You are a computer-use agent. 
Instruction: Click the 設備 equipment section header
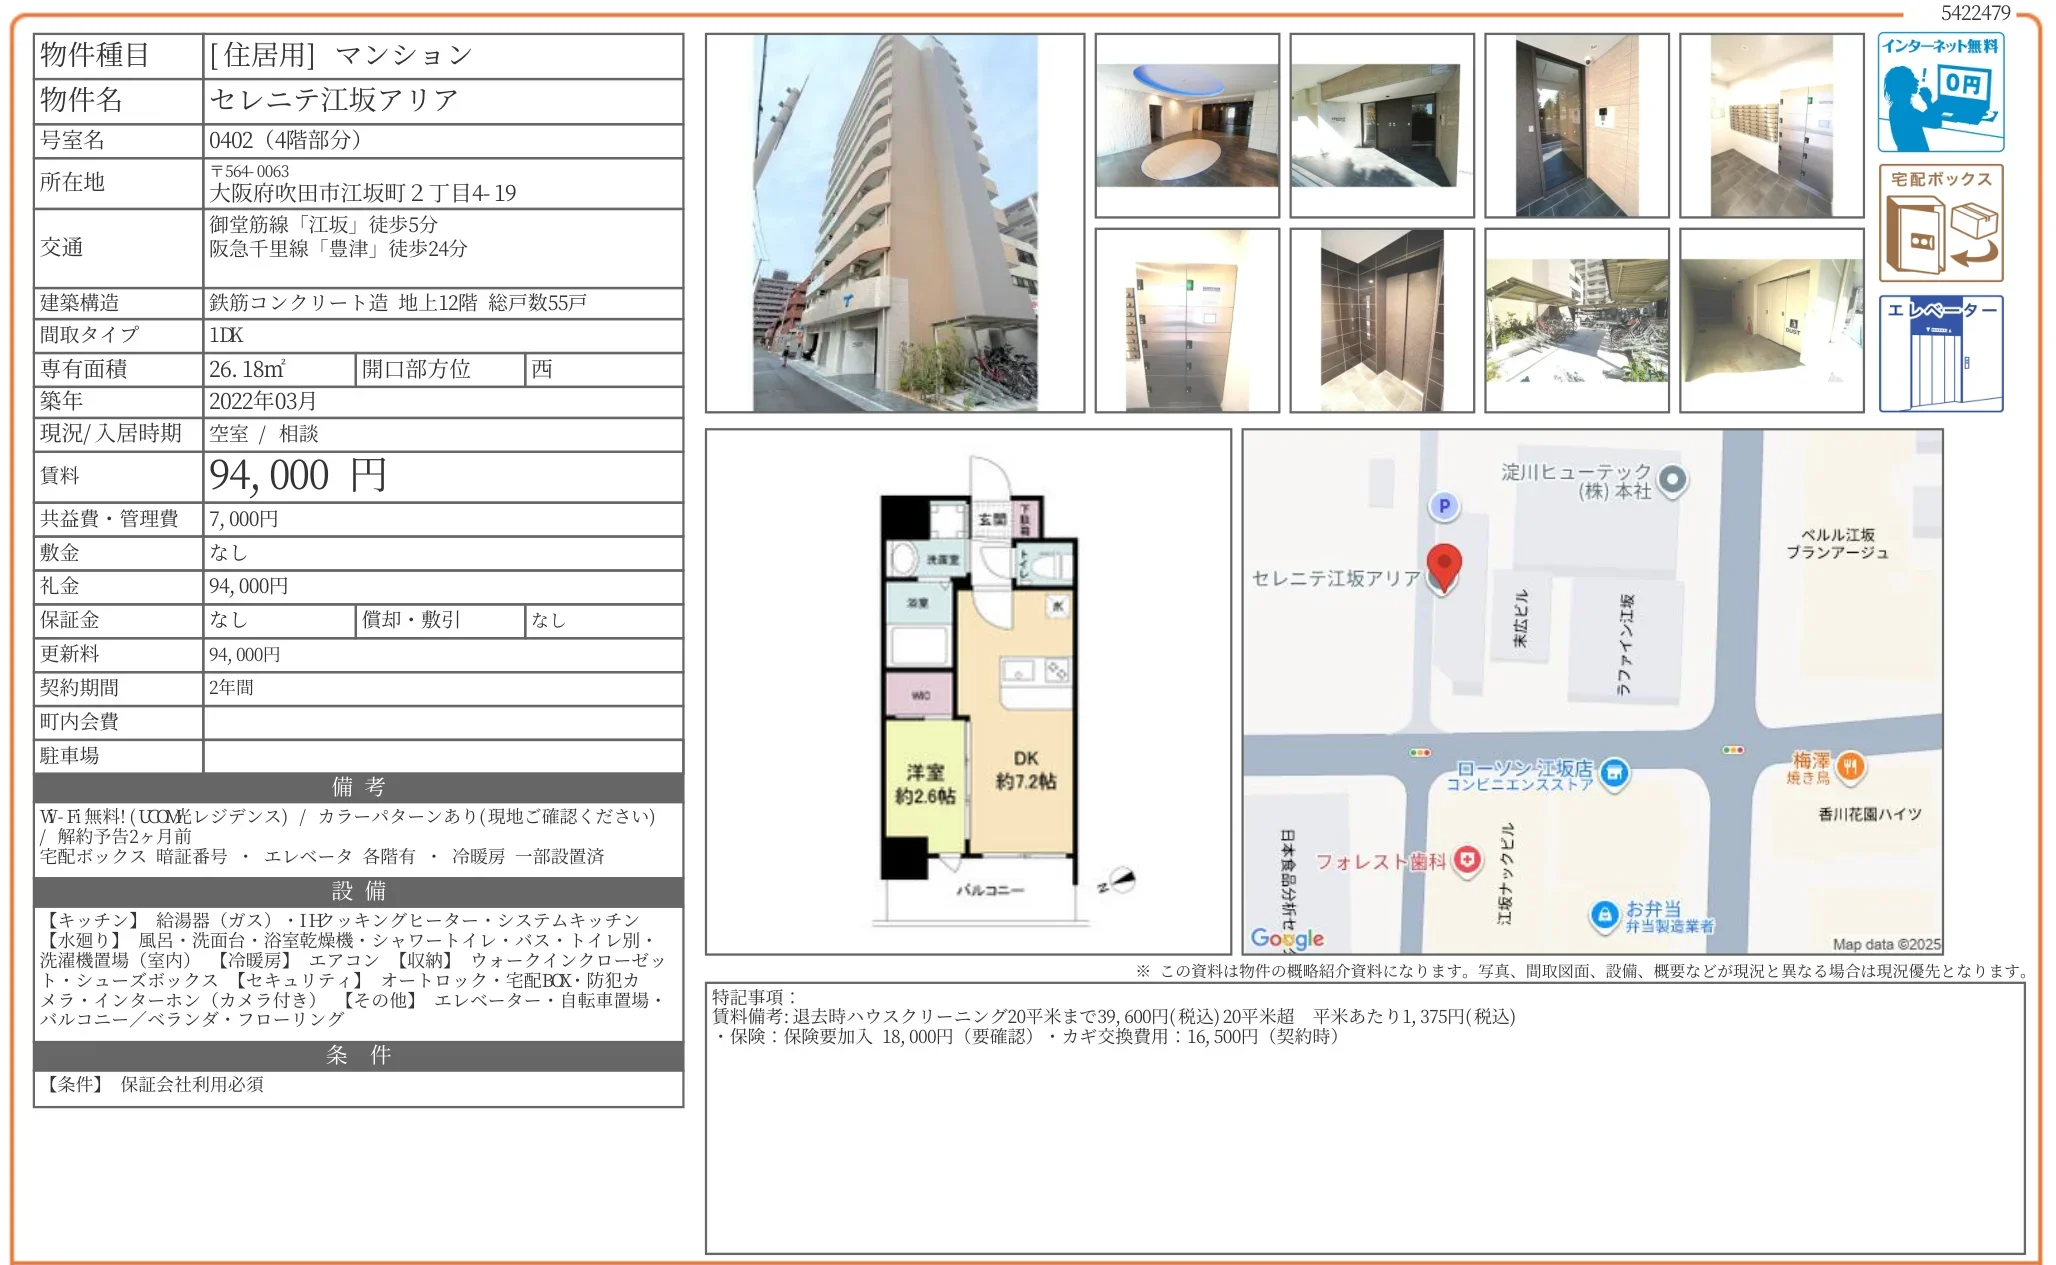[x=357, y=893]
